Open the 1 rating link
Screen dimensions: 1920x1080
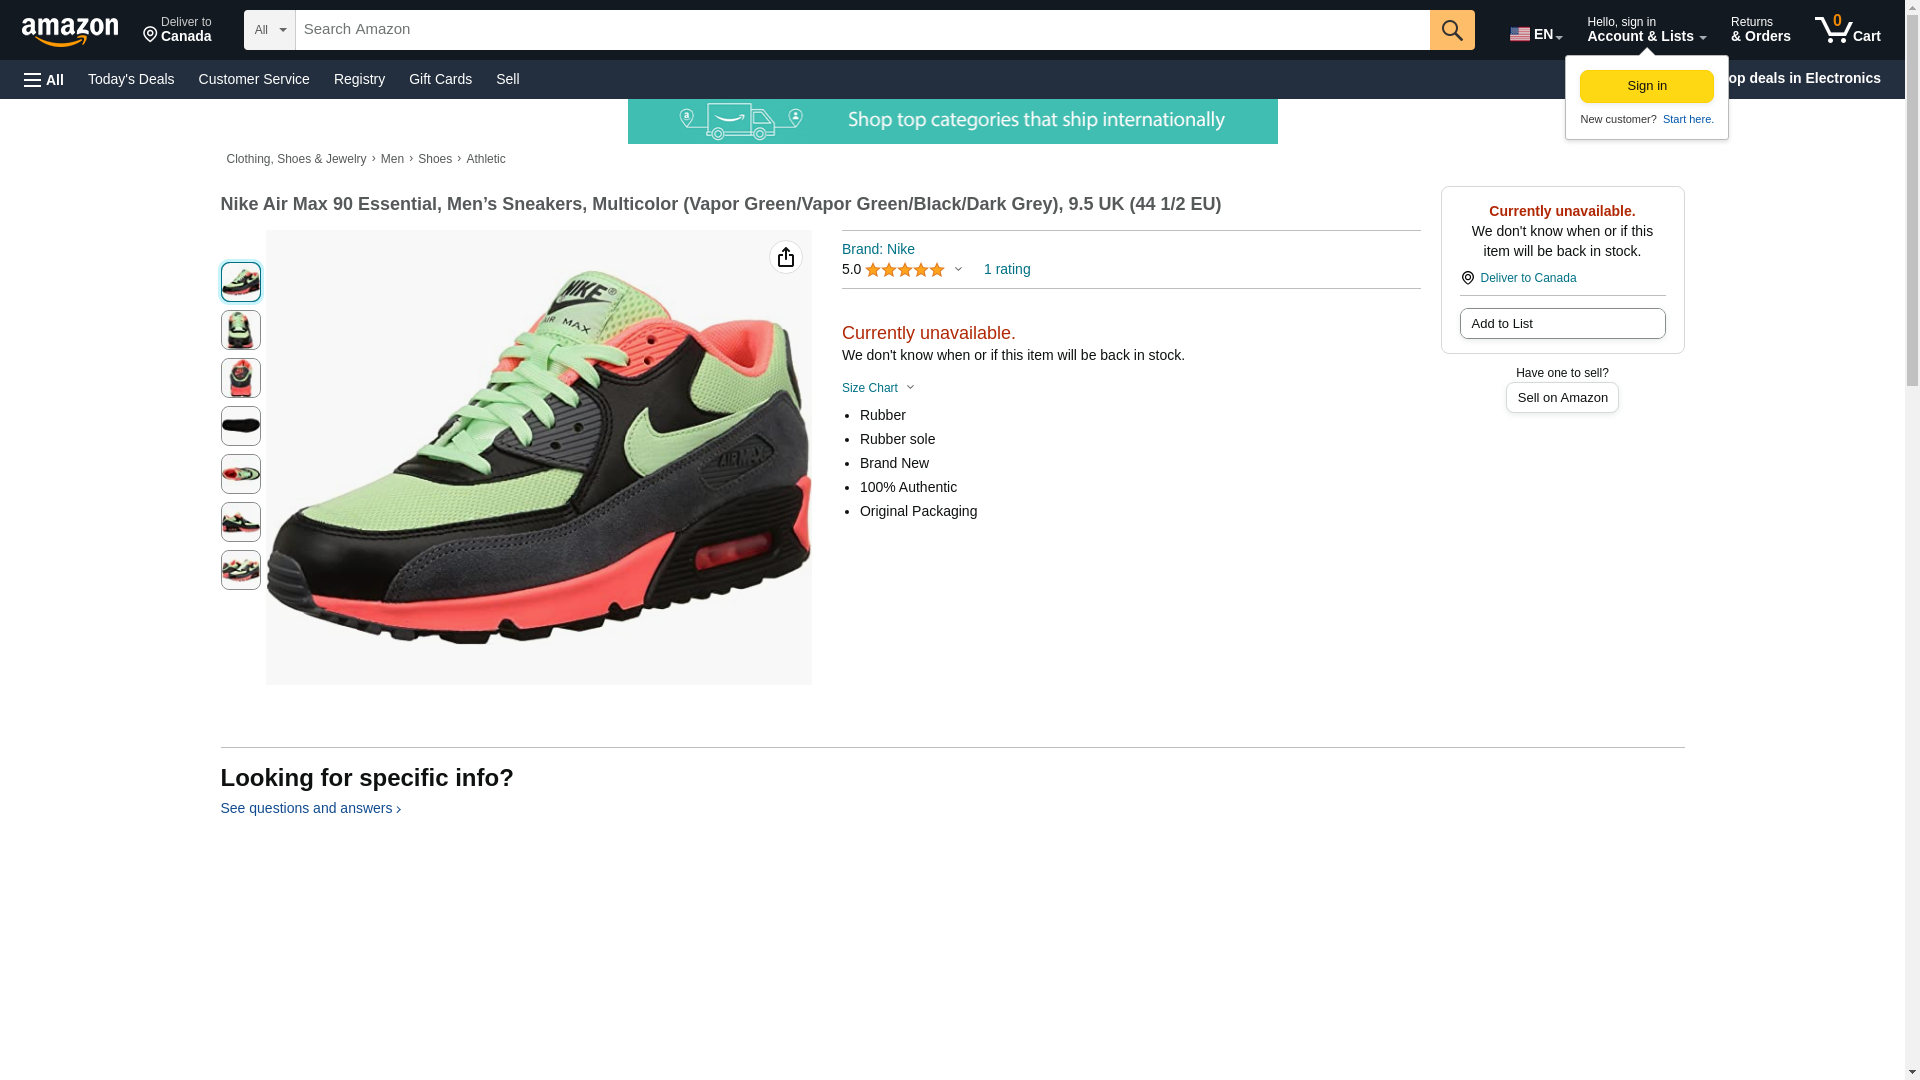[1006, 270]
